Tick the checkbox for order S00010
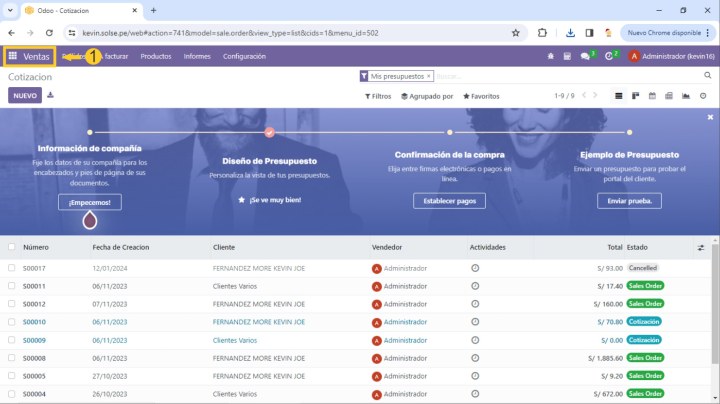 click(12, 322)
